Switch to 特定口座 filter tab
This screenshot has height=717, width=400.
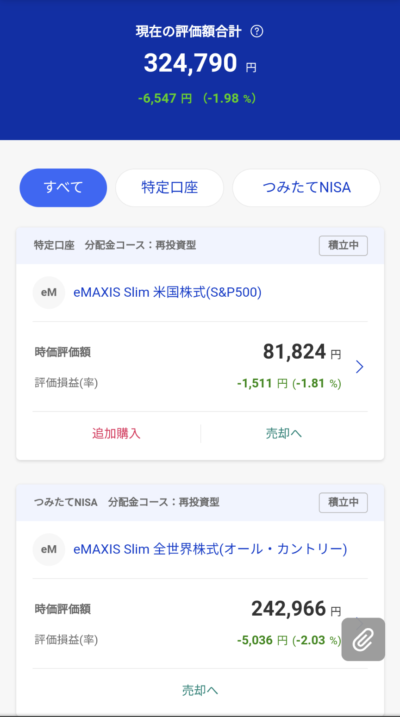pyautogui.click(x=170, y=187)
